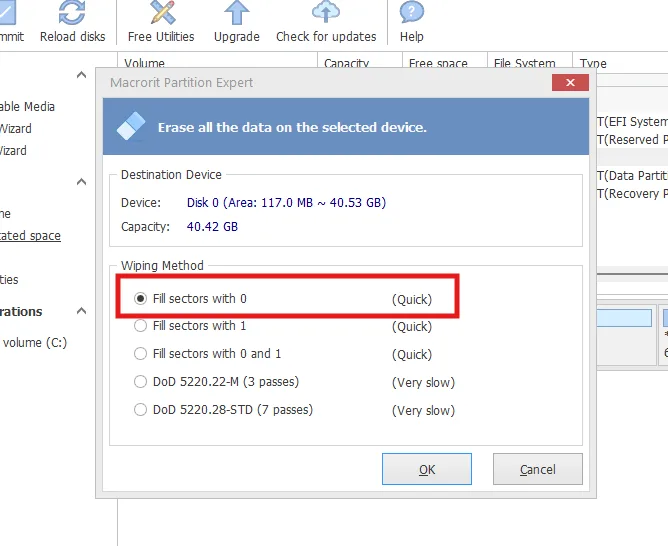This screenshot has width=668, height=546.
Task: Click the Capacity column header
Action: (x=360, y=63)
